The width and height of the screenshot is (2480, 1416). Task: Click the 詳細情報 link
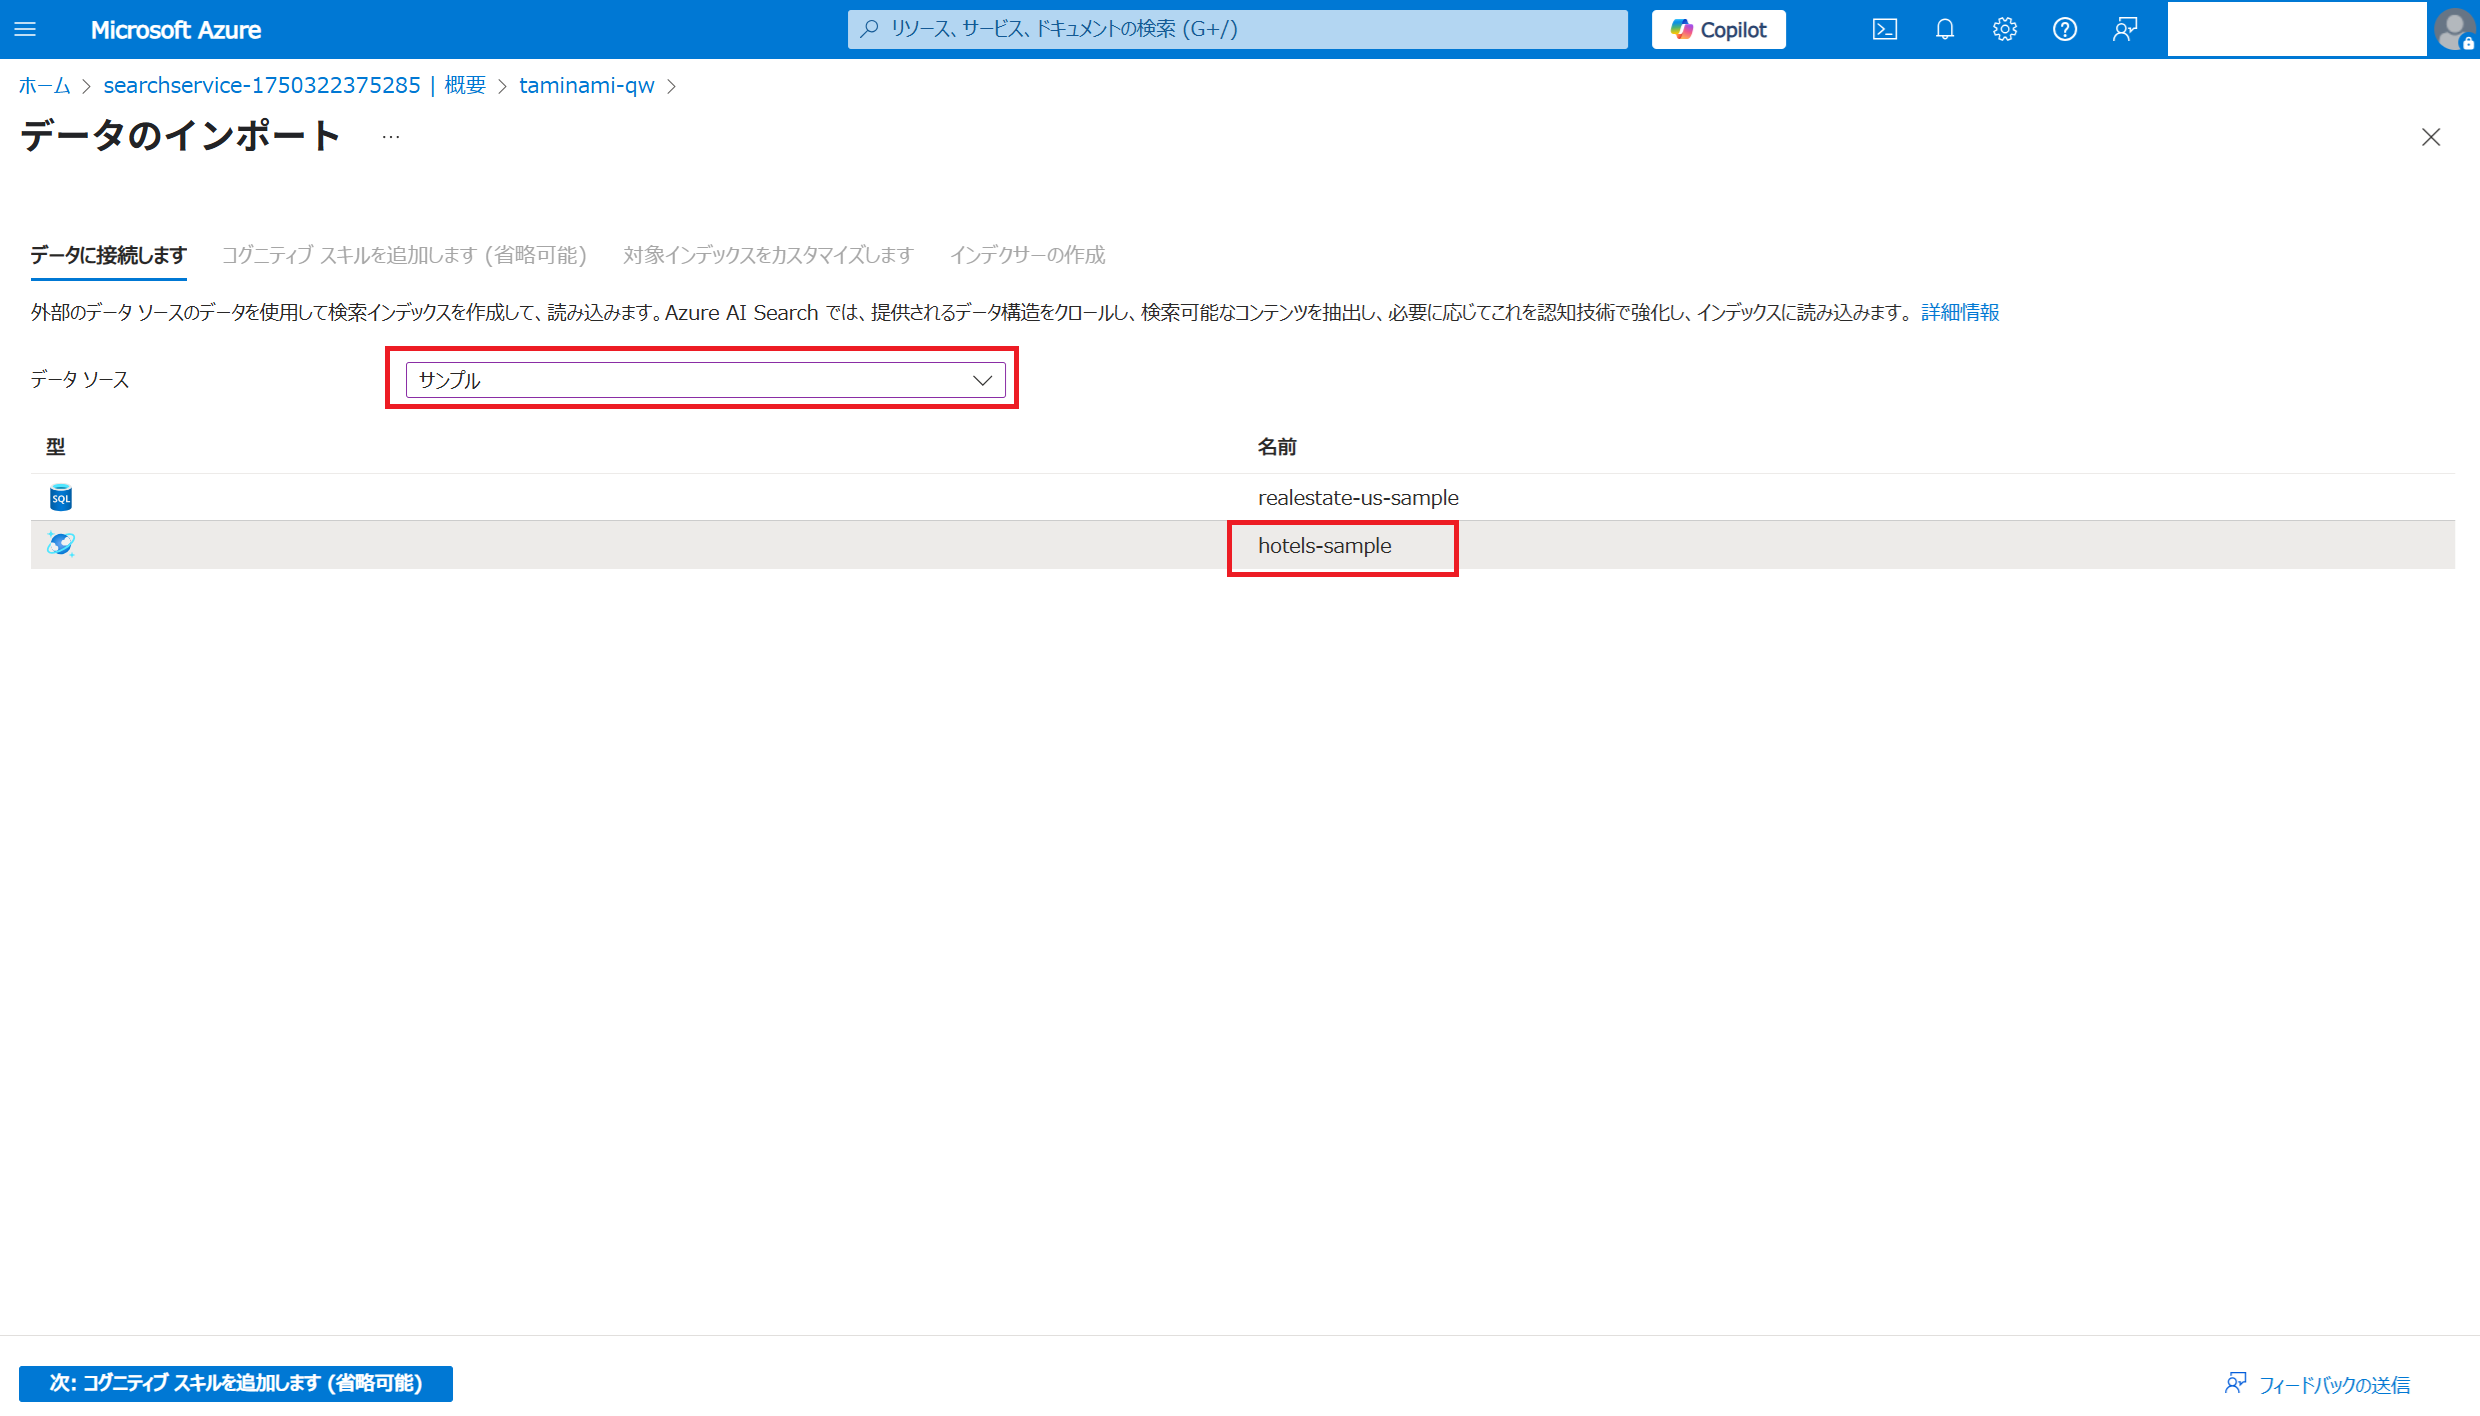click(1959, 313)
